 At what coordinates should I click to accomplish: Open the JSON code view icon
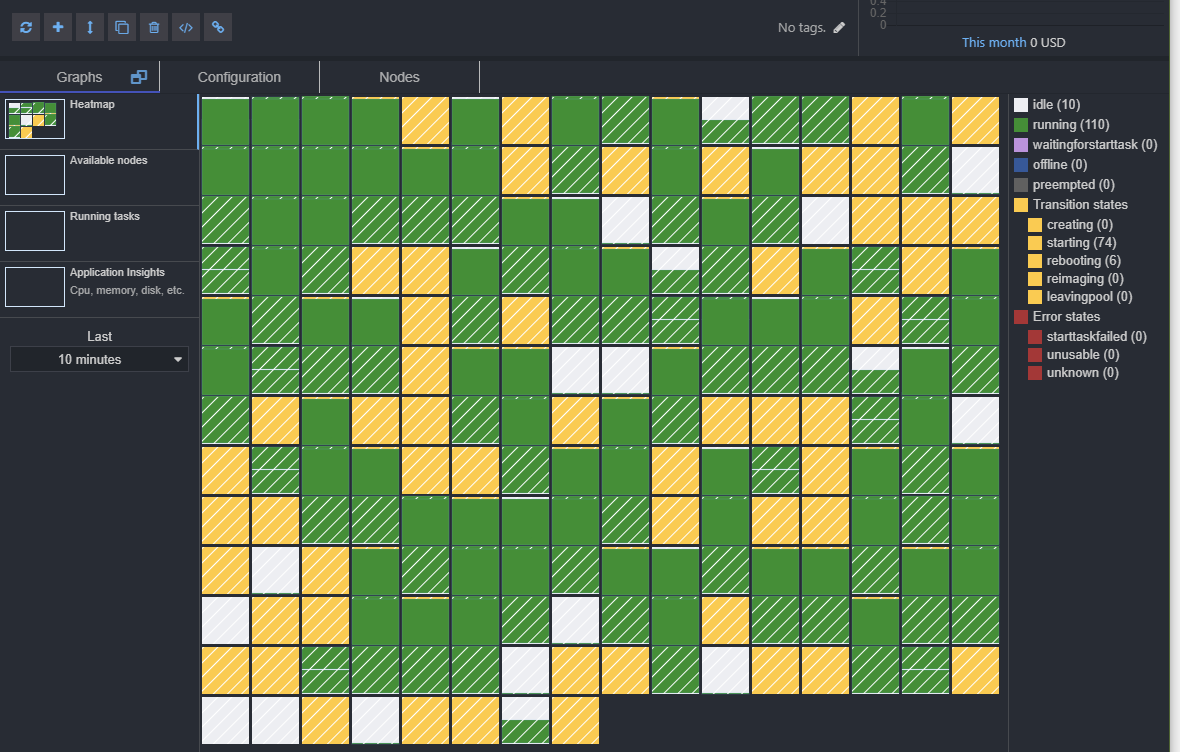[185, 27]
